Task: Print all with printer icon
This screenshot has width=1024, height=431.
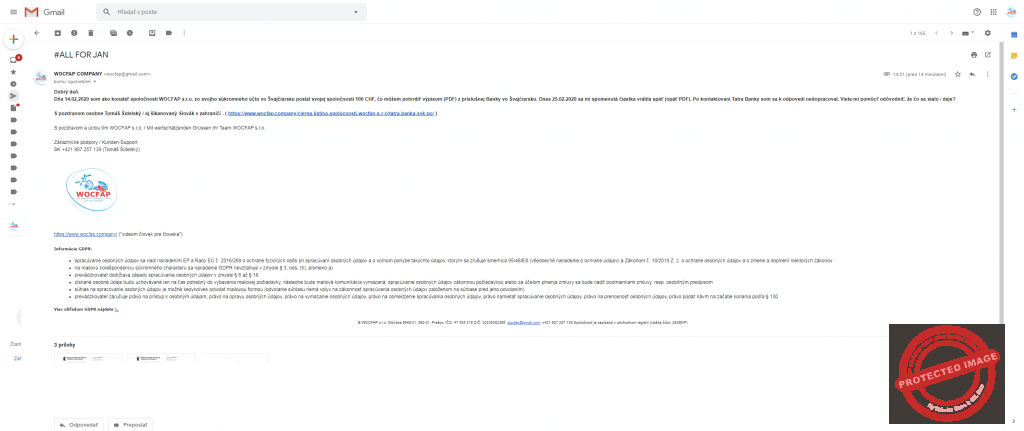Action: (x=974, y=55)
